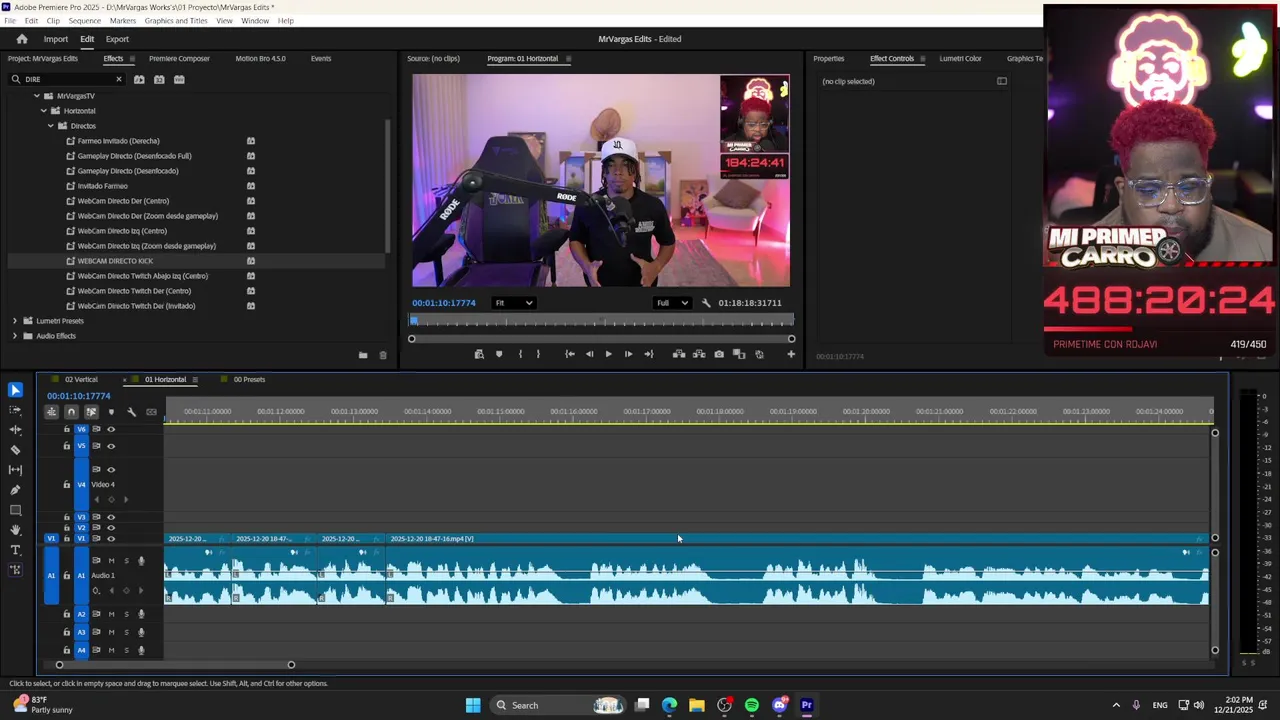Select the Razor tool
1280x720 pixels.
coord(15,450)
